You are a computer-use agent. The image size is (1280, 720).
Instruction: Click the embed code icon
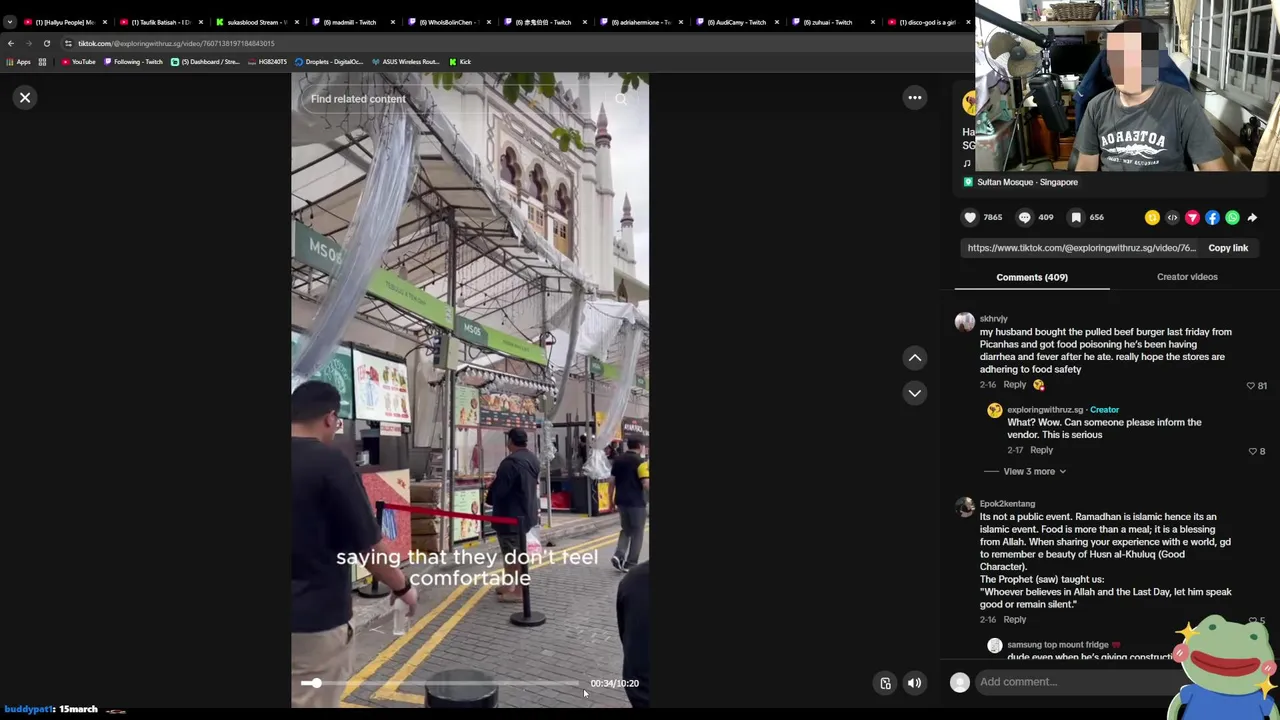[1172, 217]
